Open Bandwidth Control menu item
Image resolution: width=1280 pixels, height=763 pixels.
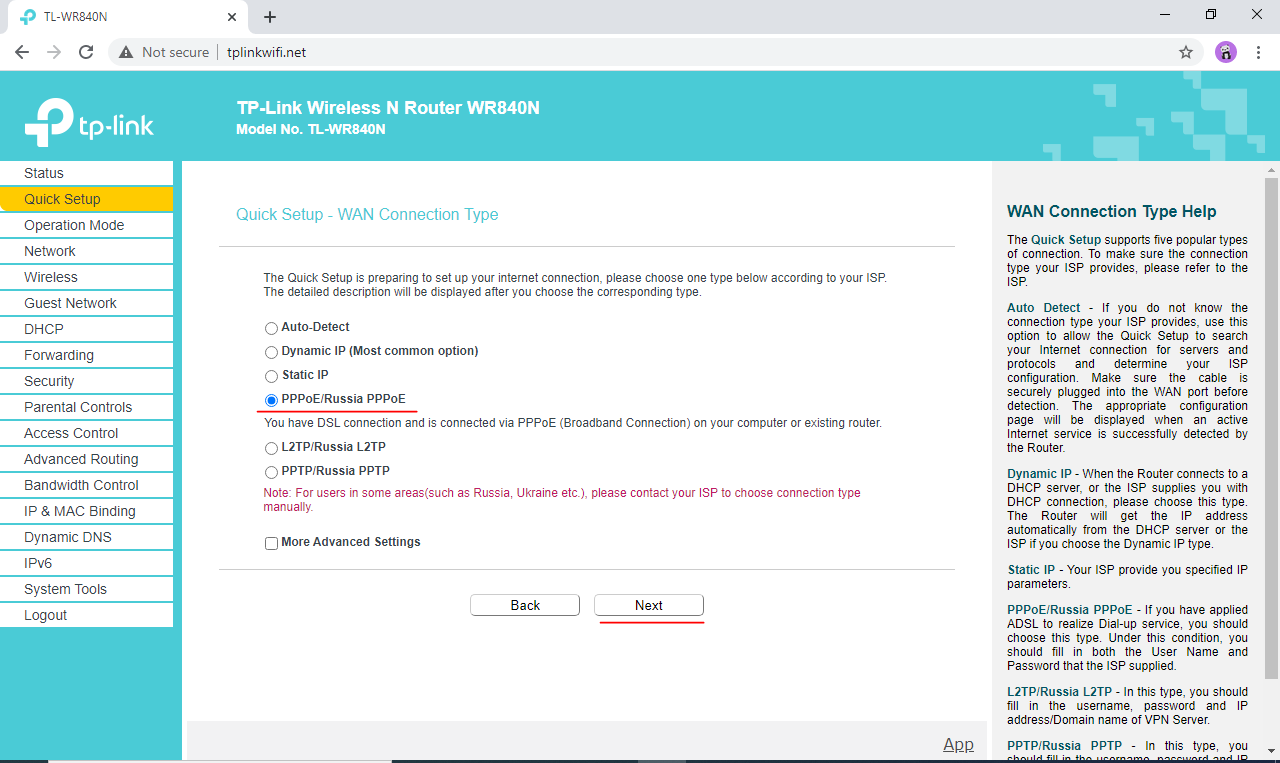point(86,485)
